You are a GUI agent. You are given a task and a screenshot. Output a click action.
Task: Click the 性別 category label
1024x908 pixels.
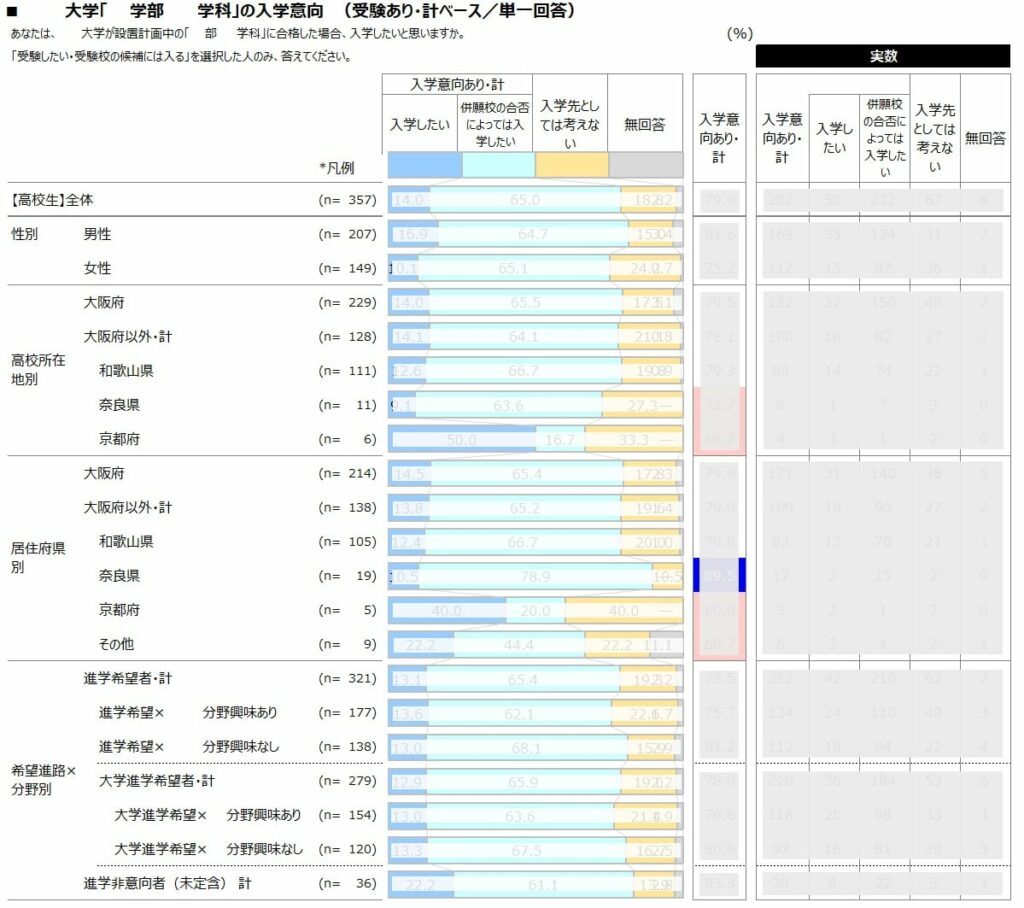point(24,234)
